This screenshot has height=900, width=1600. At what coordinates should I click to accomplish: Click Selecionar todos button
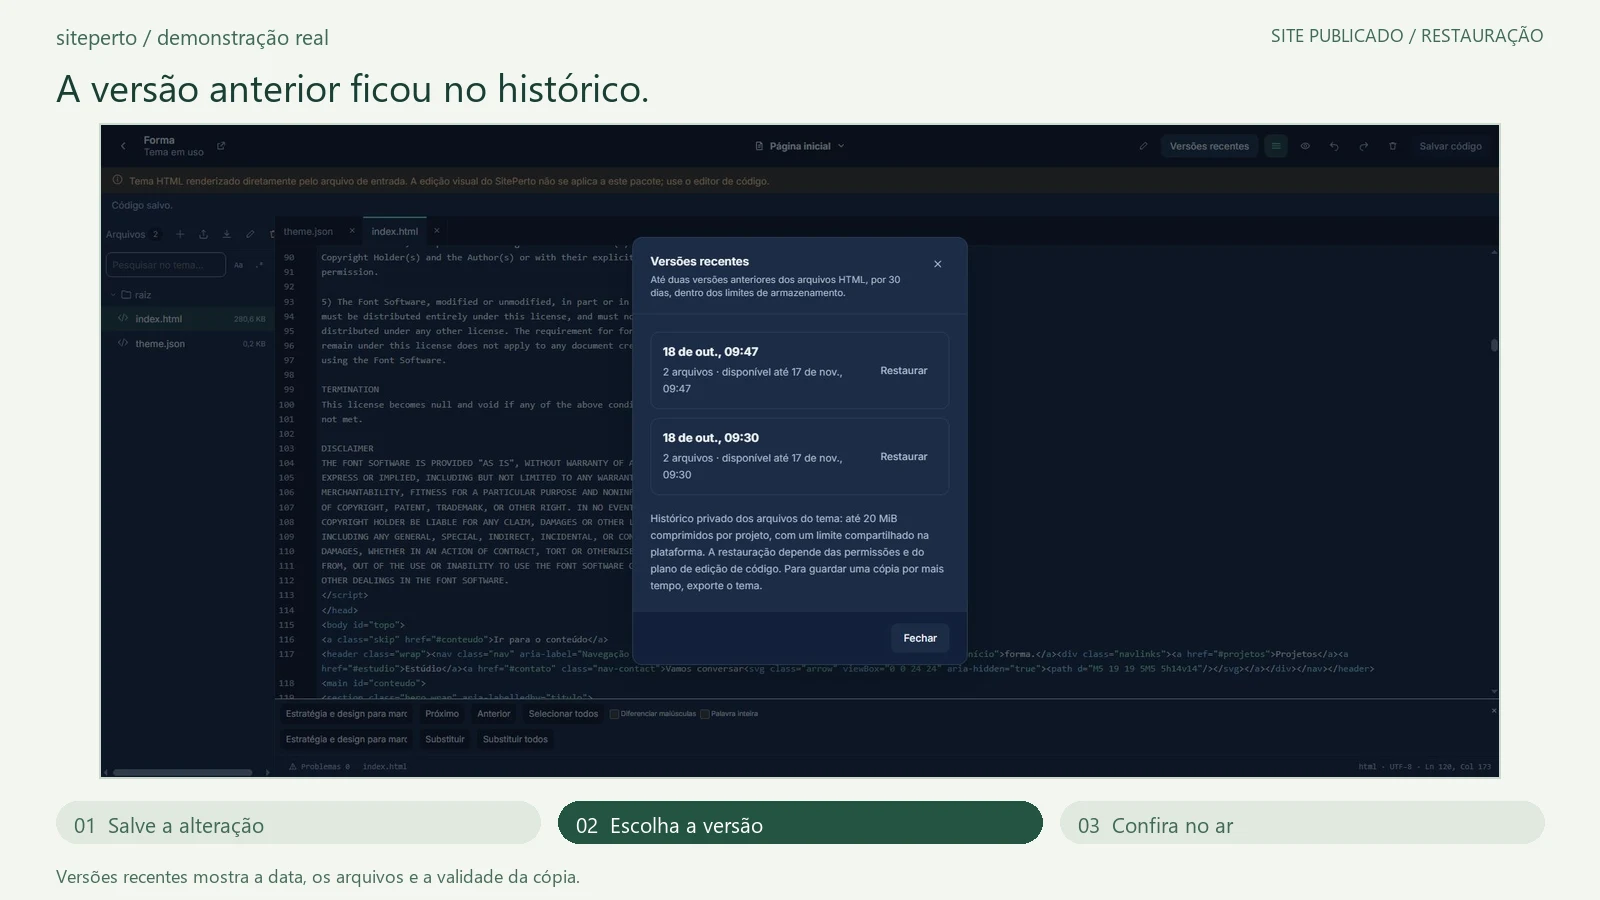pyautogui.click(x=563, y=714)
